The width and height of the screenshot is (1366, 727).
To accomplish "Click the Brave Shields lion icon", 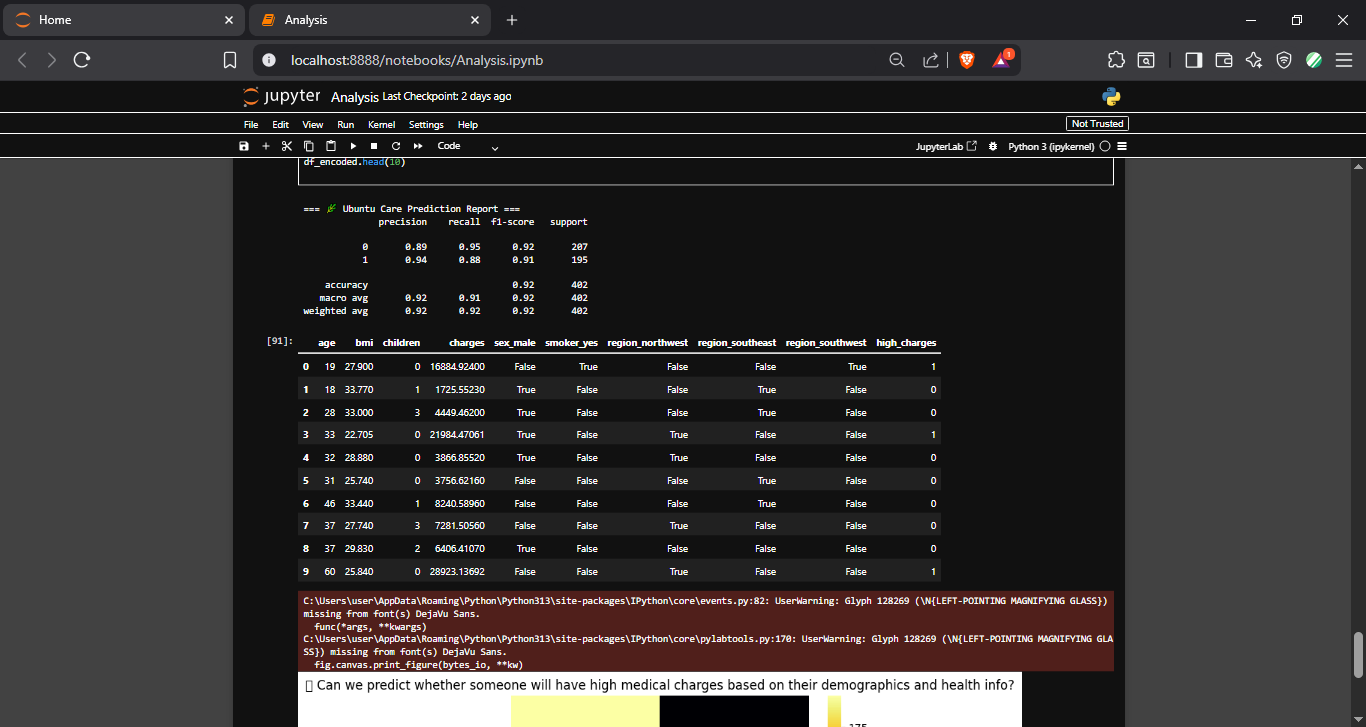I will coord(966,60).
